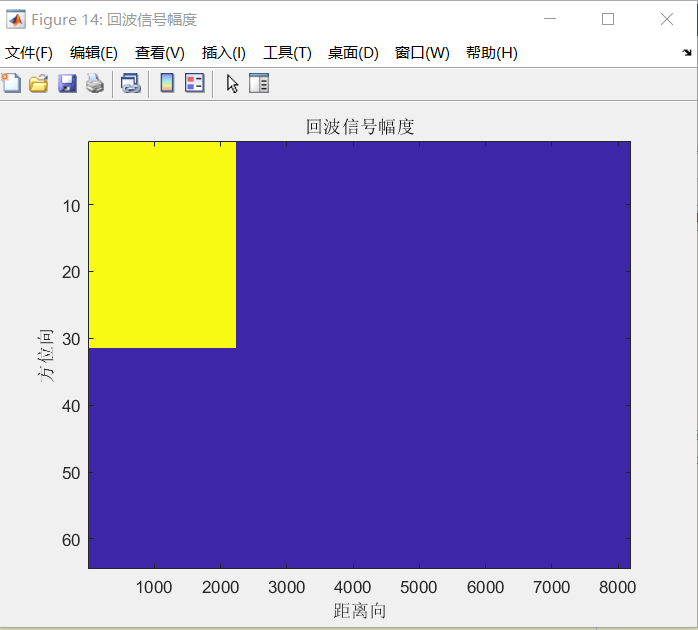Open the 桌面(D) menu
698x630 pixels.
(353, 53)
